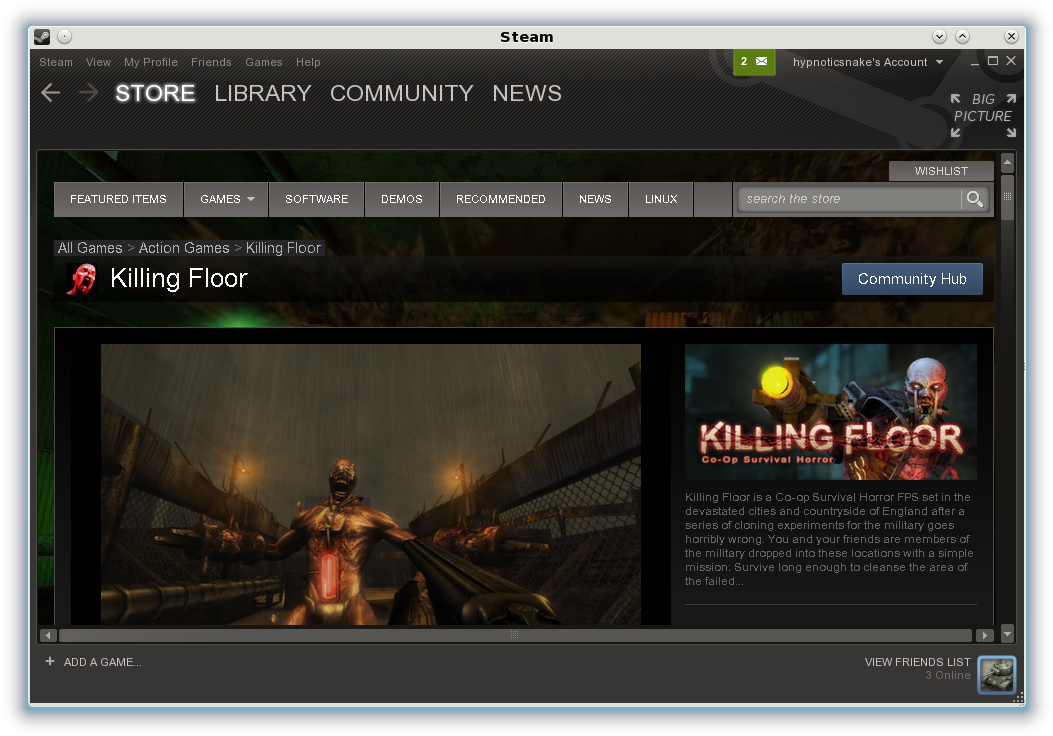Click the vertical scrollbar up arrow

click(x=1007, y=163)
